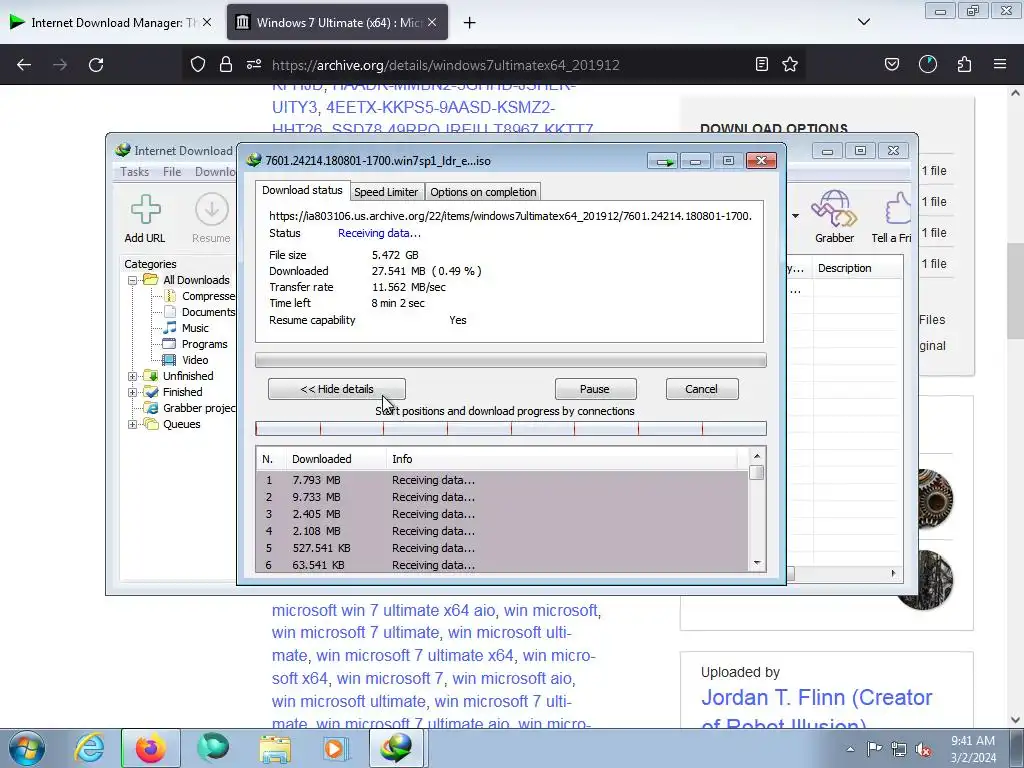Click the IDM list horizontal scroll right arrow
The width and height of the screenshot is (1024, 768).
893,573
